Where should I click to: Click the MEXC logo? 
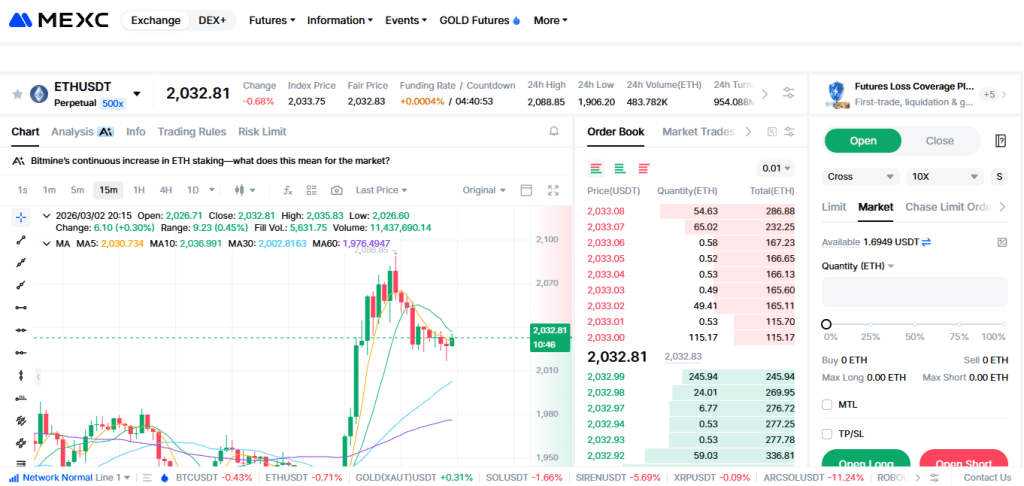coord(59,20)
